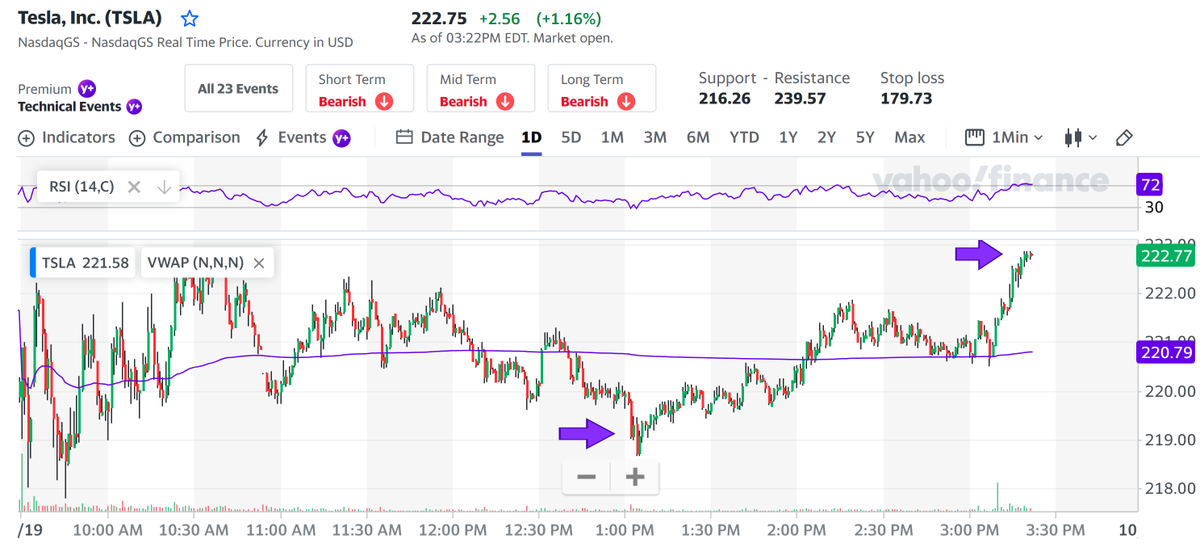
Task: Click the Technical Events label
Action: pos(69,106)
